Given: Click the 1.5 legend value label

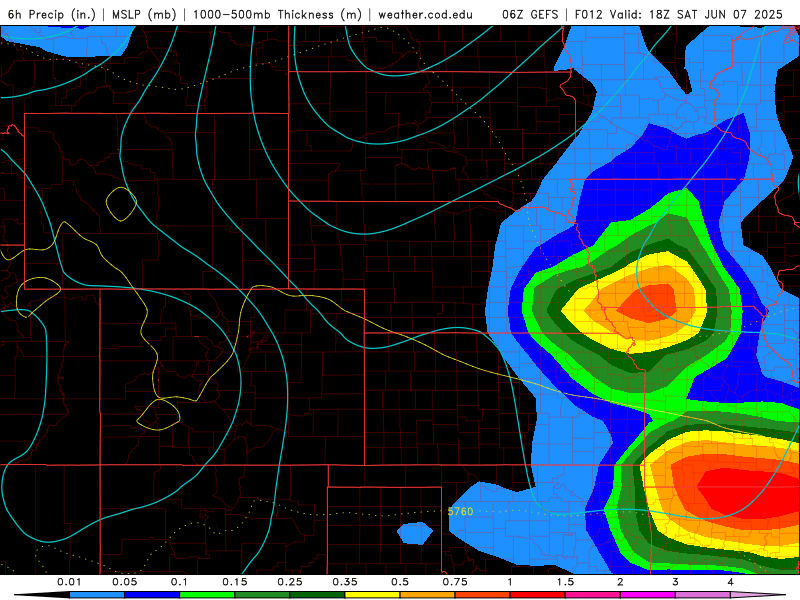Looking at the screenshot, I should (x=565, y=582).
